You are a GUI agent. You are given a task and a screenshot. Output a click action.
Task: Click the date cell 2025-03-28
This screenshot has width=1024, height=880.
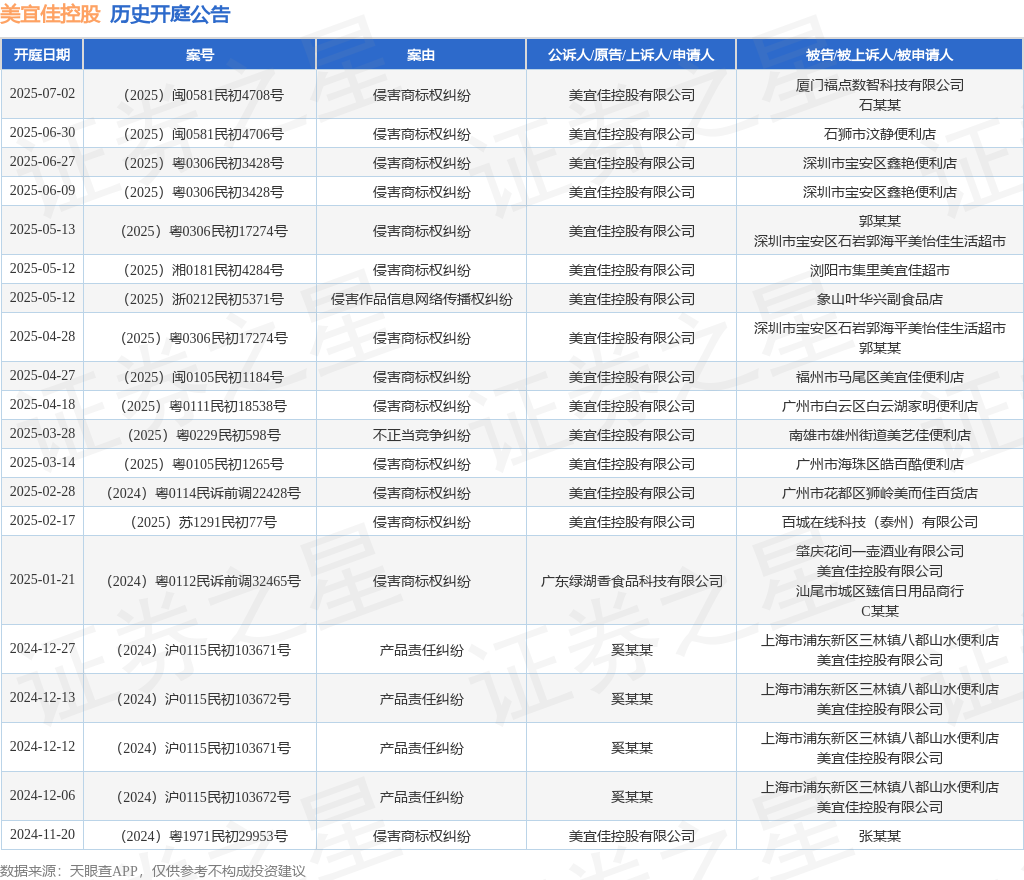[x=42, y=433]
